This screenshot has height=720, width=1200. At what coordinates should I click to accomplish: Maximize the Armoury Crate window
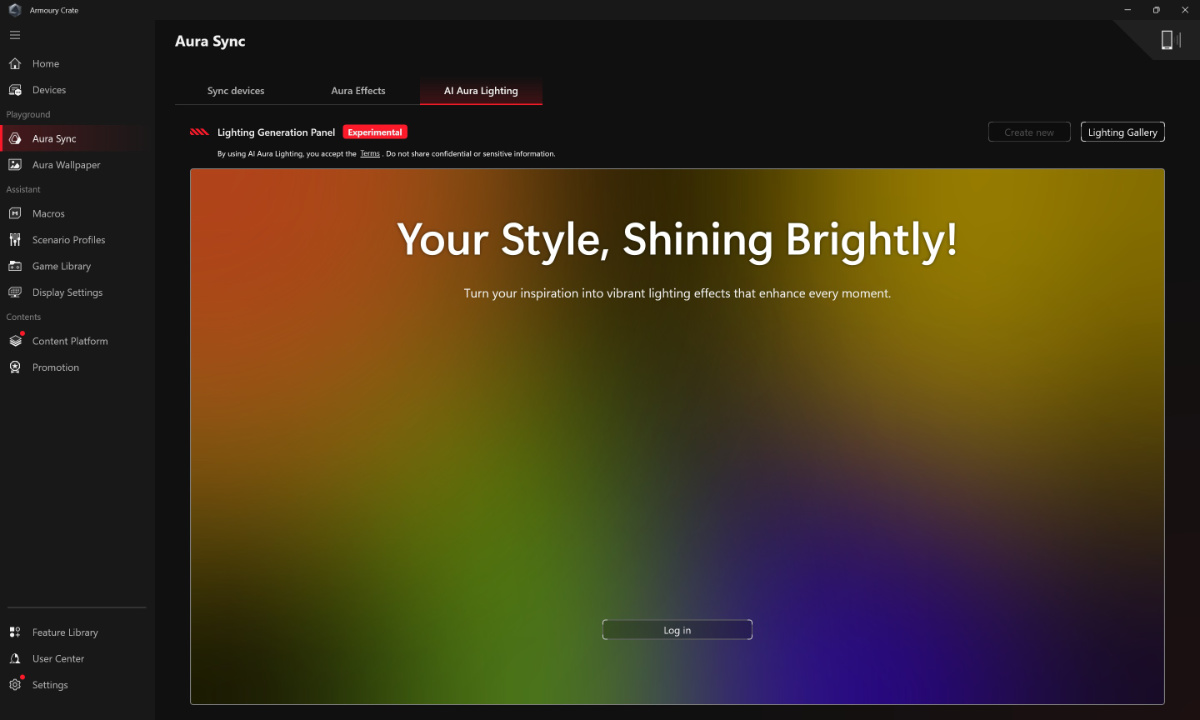click(x=1156, y=10)
